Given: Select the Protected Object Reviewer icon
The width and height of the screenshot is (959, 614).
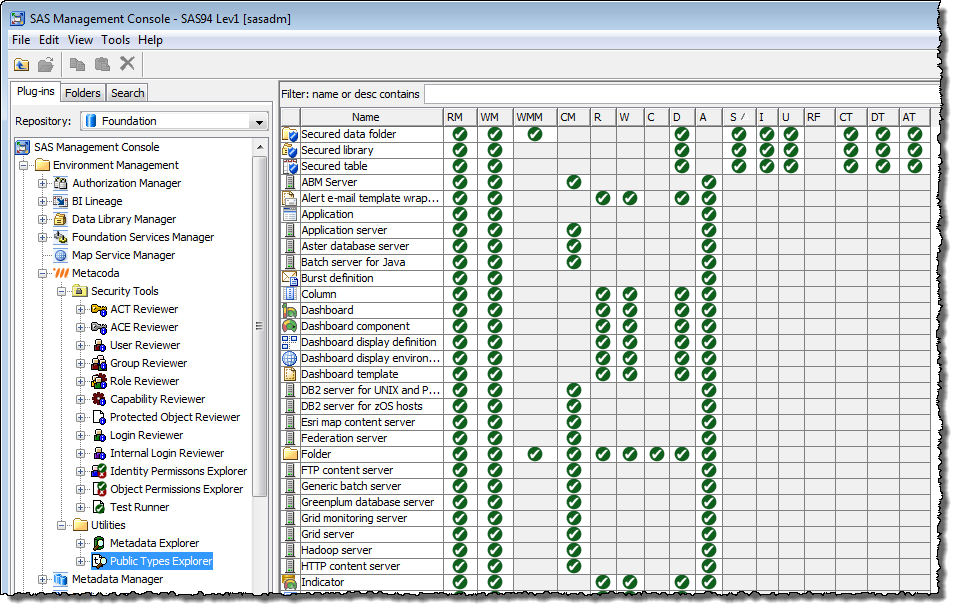Looking at the screenshot, I should click(x=99, y=418).
